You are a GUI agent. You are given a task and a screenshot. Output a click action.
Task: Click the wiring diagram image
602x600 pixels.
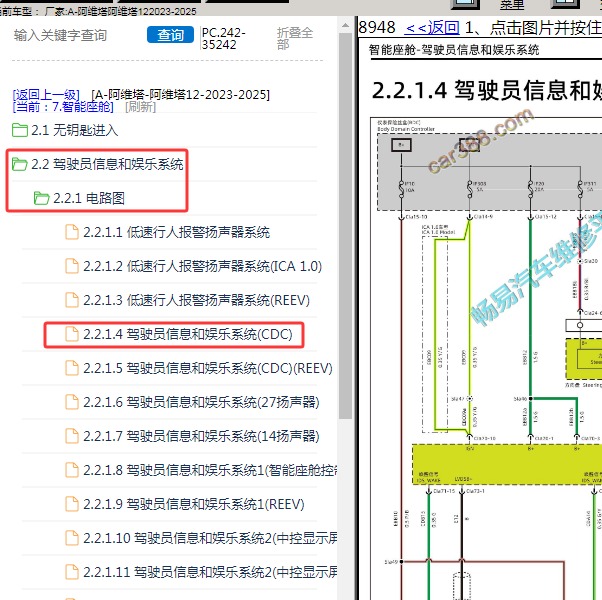coord(486,359)
